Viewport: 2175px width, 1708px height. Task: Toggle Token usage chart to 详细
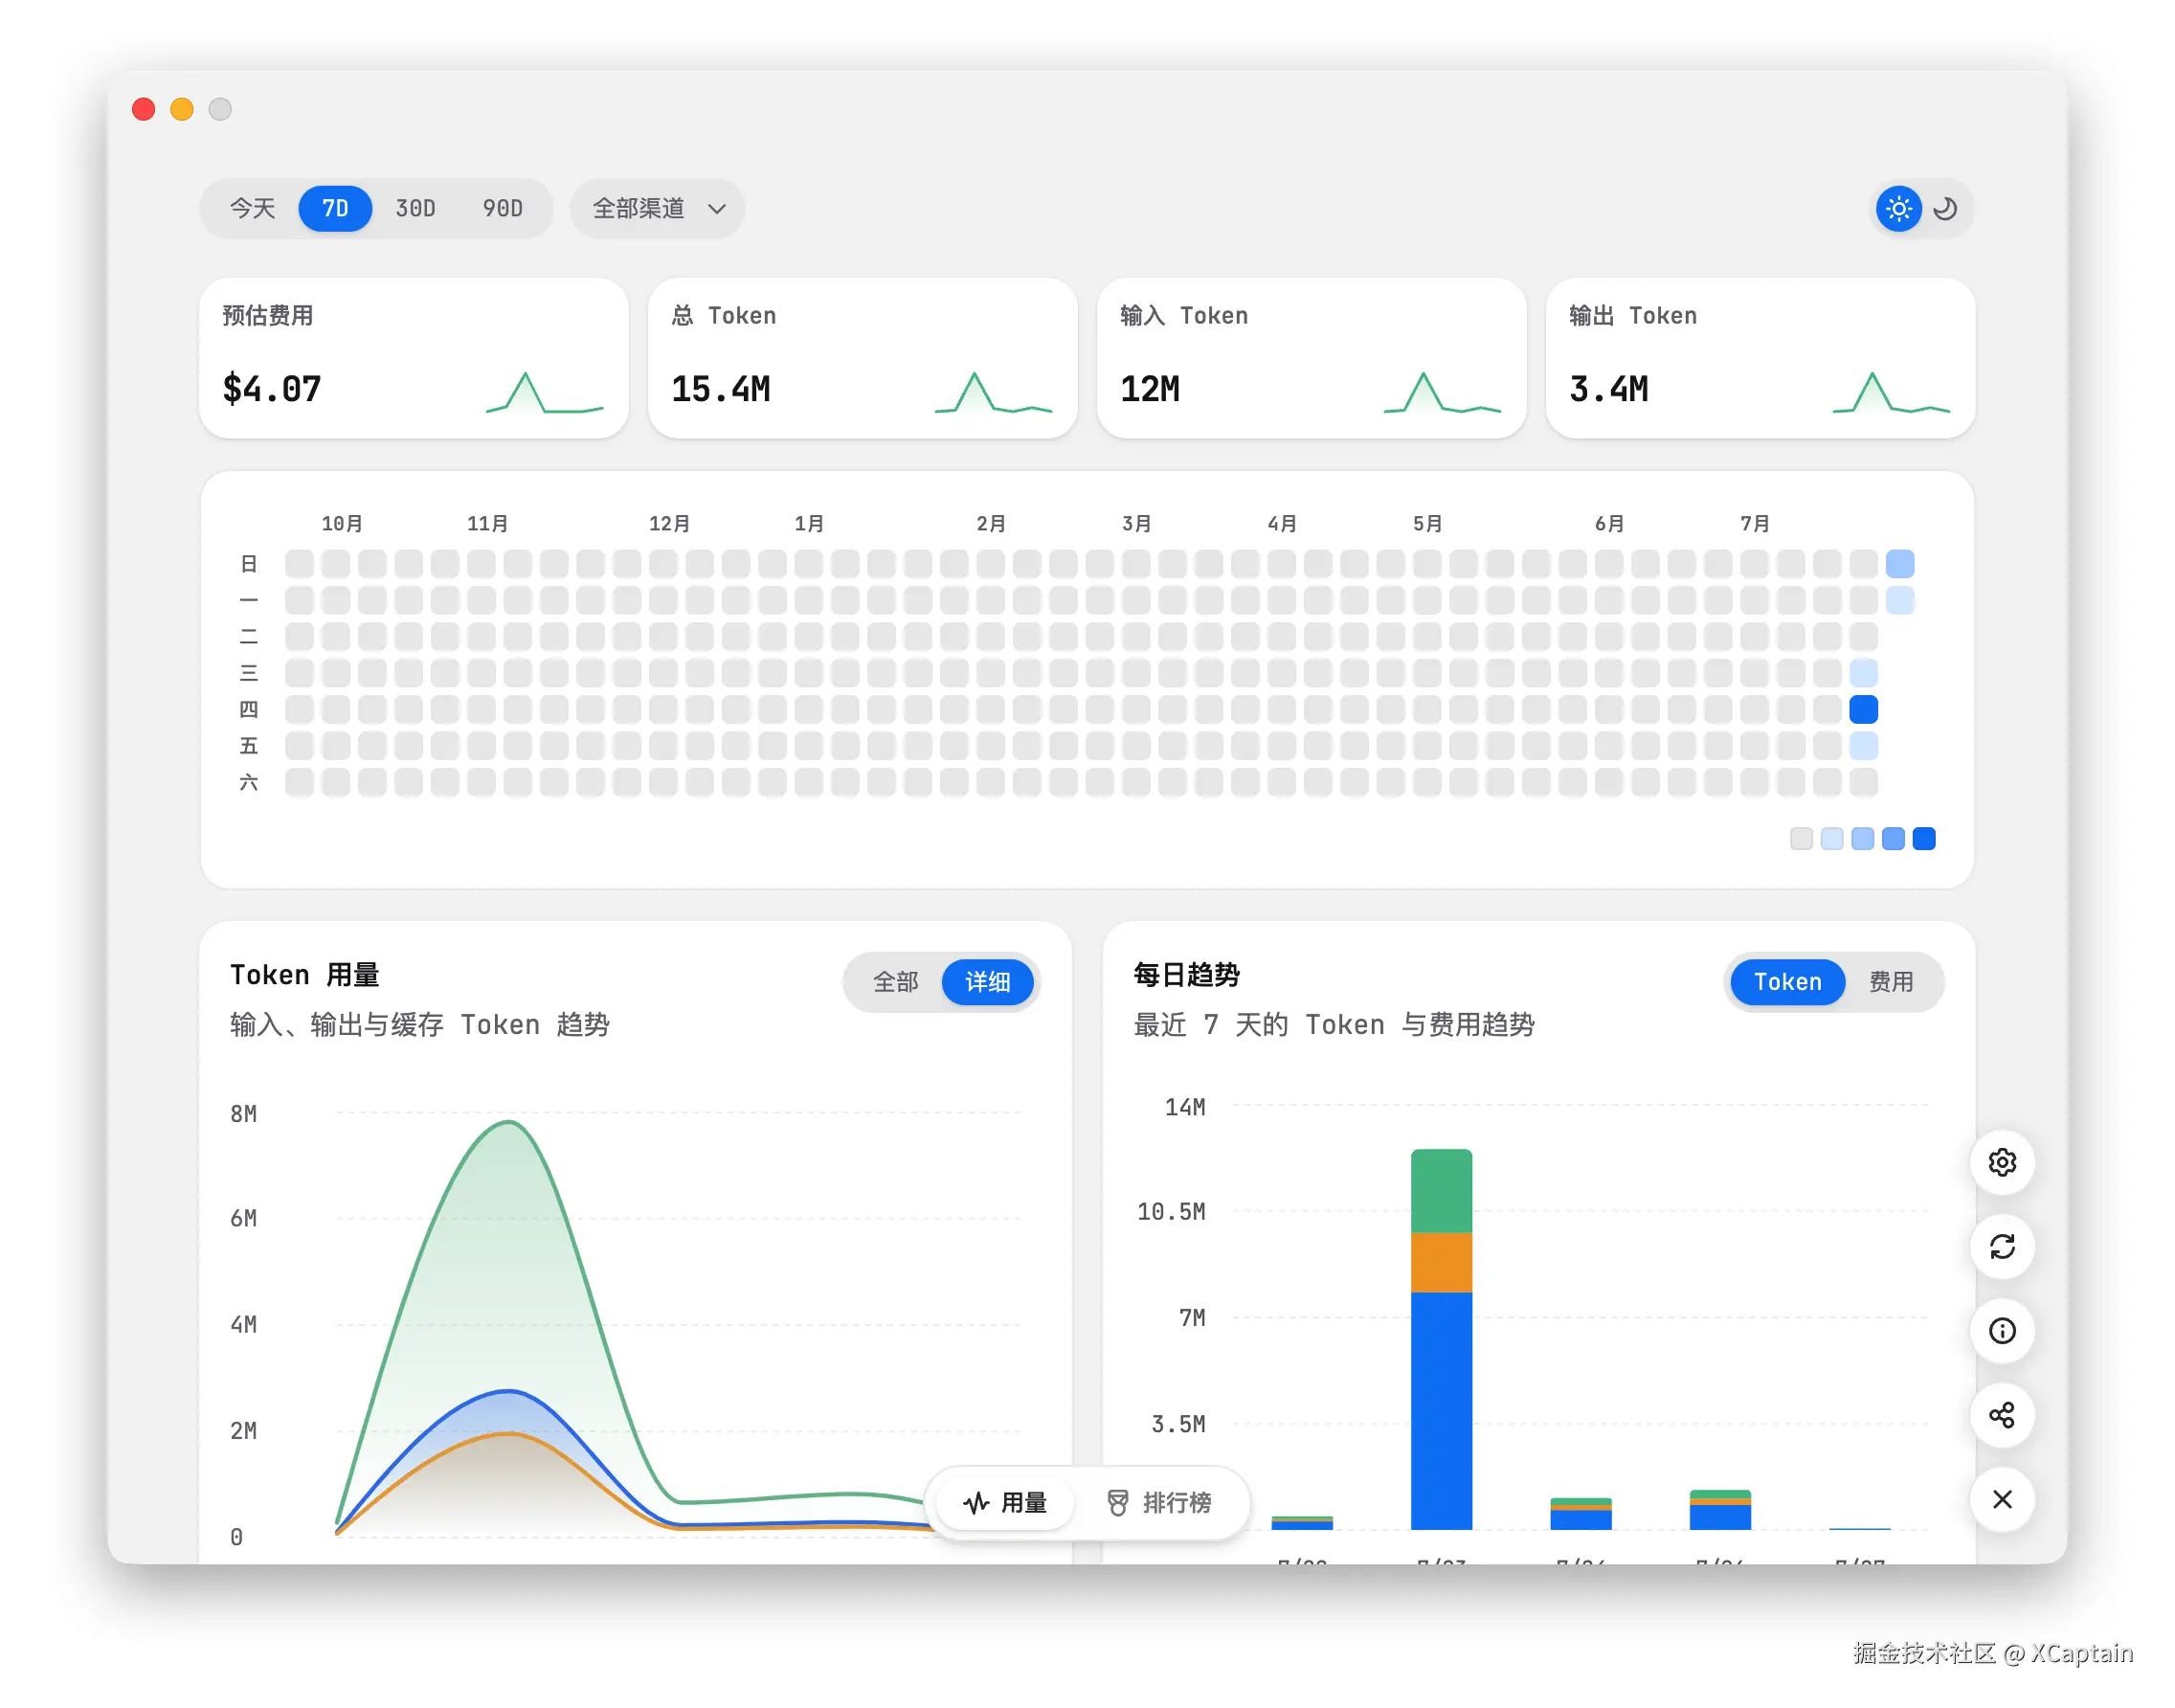point(987,982)
